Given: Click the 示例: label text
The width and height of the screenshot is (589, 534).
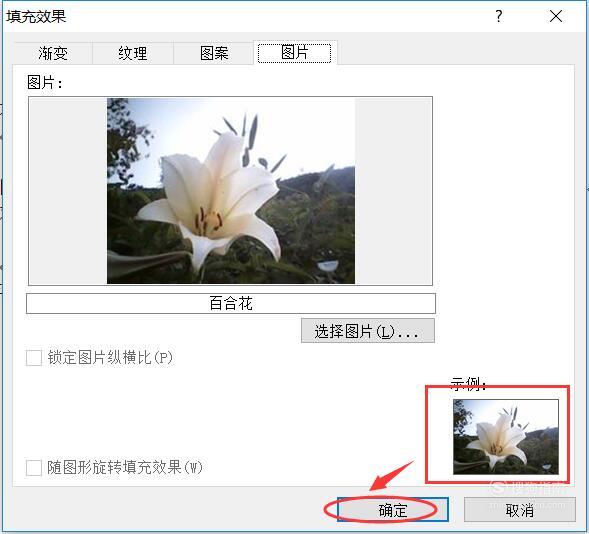Looking at the screenshot, I should tap(468, 384).
